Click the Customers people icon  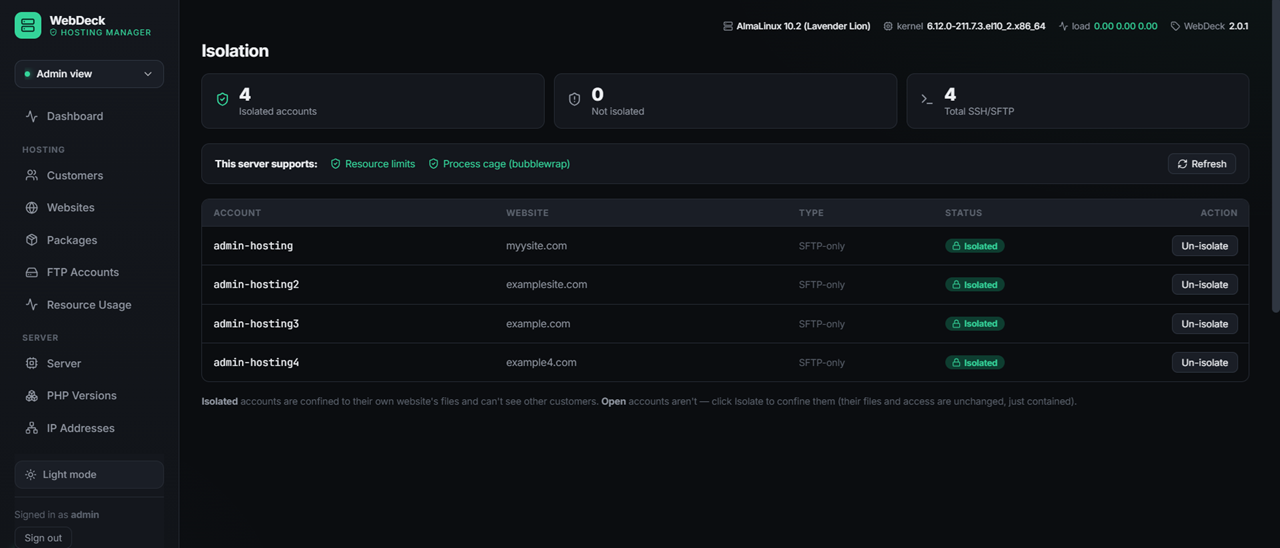32,175
